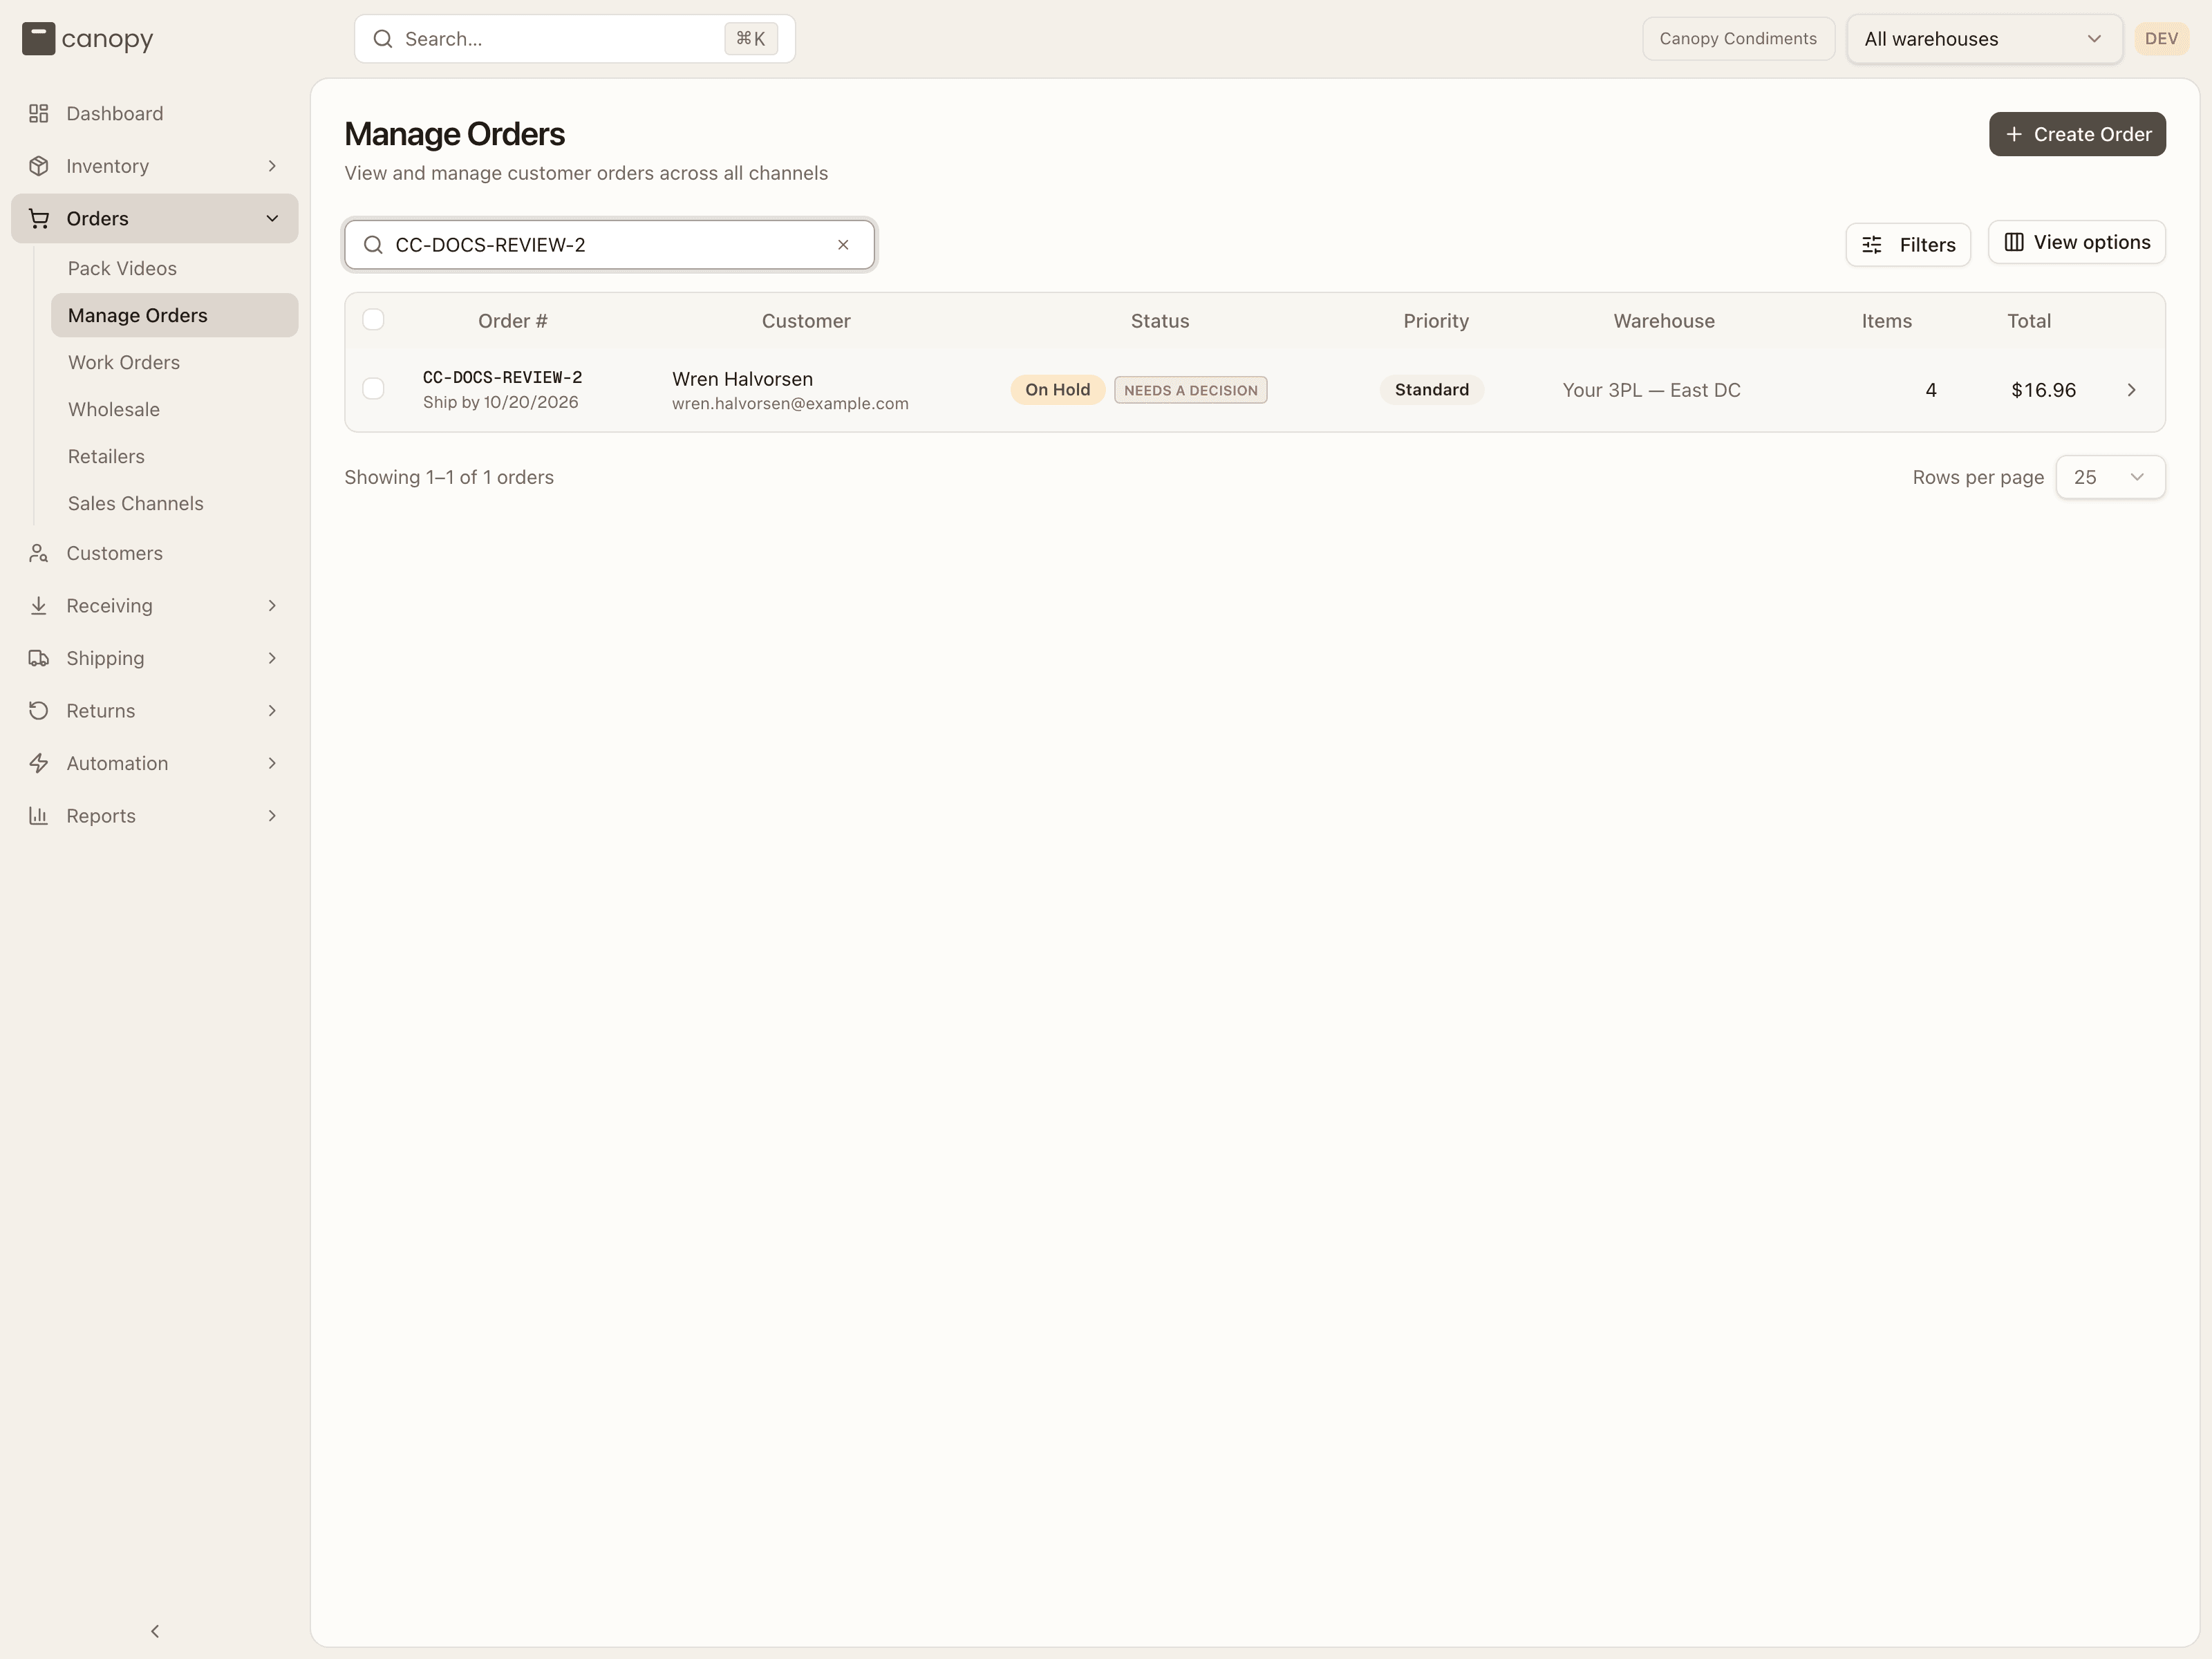Open Work Orders page
Image resolution: width=2212 pixels, height=1659 pixels.
174,362
